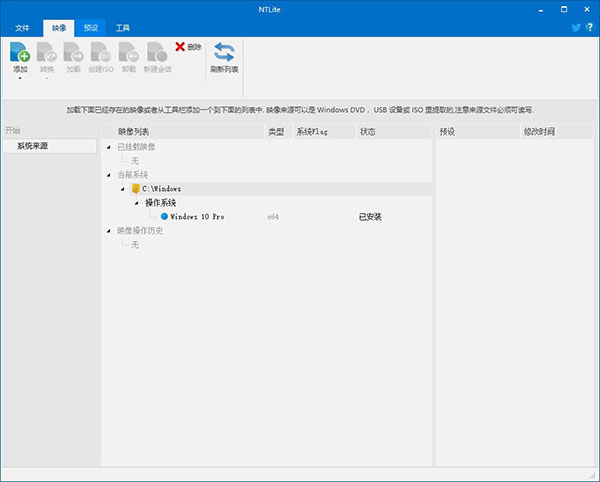Collapse the C:\Windows node
This screenshot has height=482, width=600.
[122, 189]
